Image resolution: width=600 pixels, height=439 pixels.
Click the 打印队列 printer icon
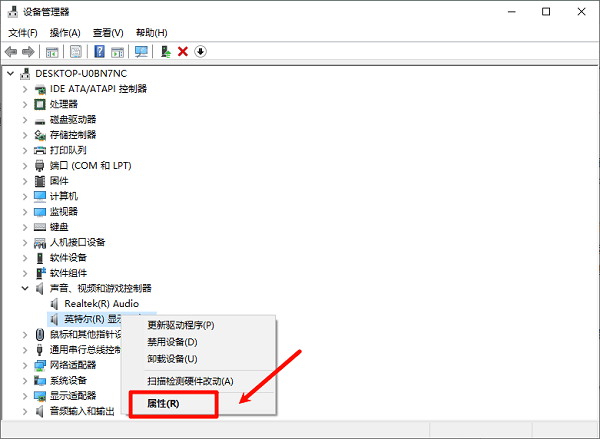pyautogui.click(x=40, y=150)
